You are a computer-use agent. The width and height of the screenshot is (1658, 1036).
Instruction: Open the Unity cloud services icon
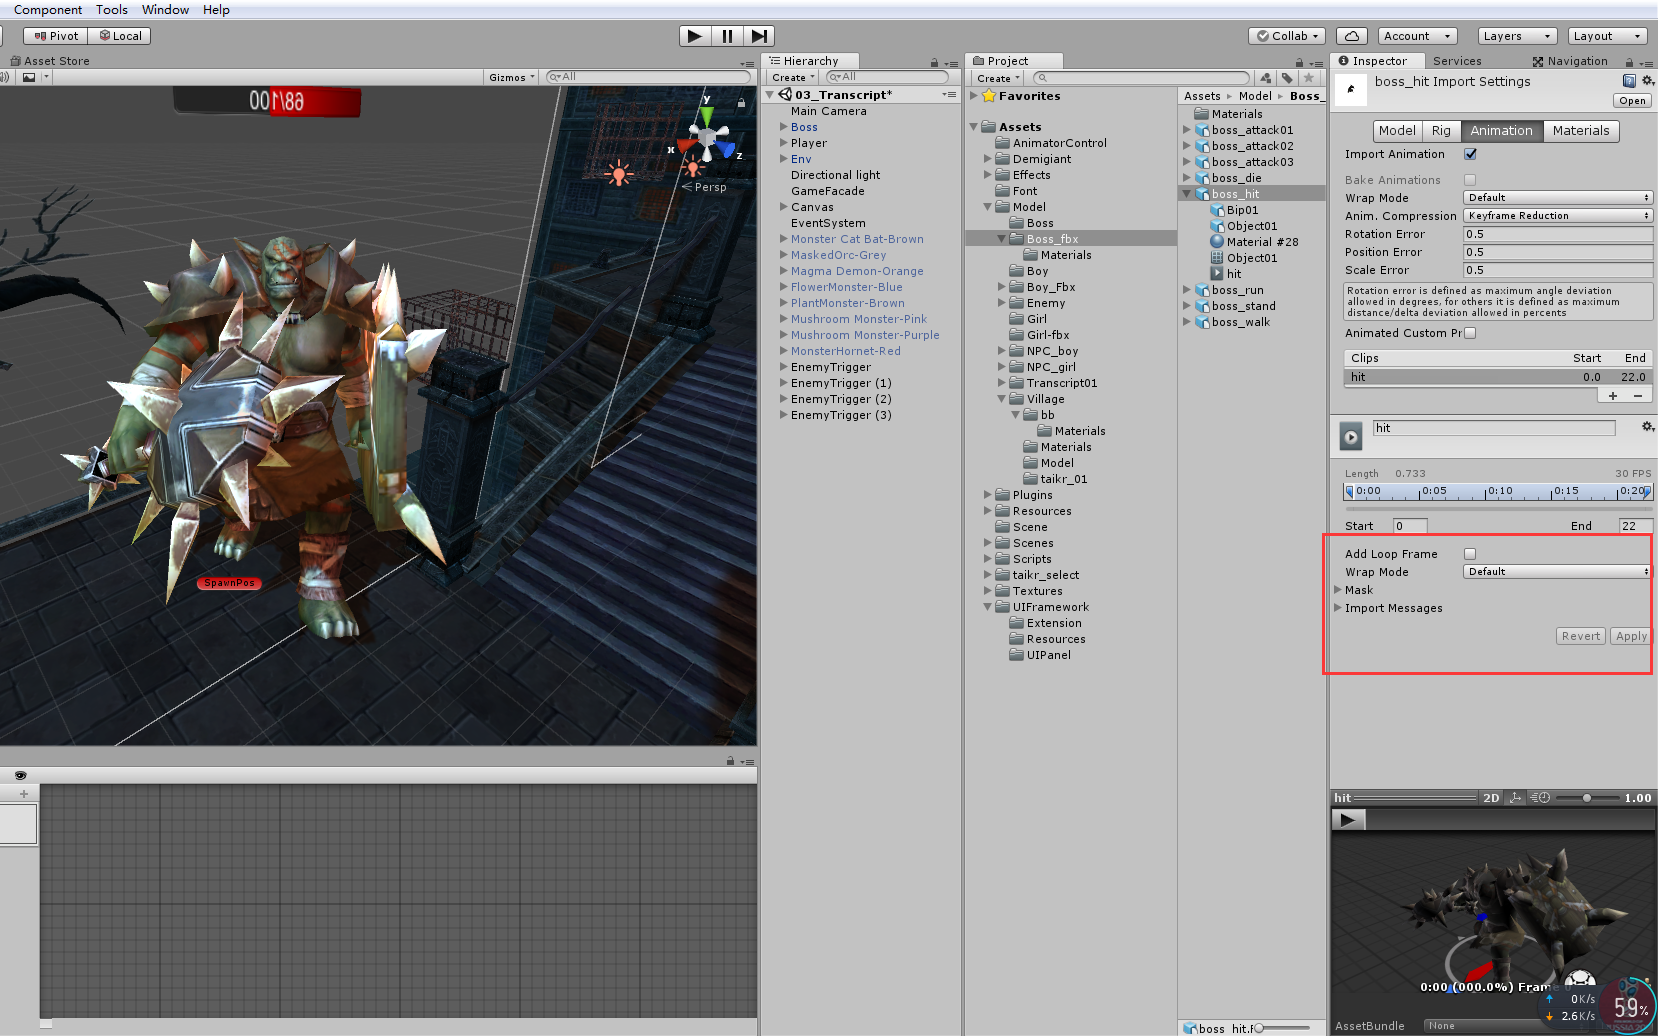1352,36
